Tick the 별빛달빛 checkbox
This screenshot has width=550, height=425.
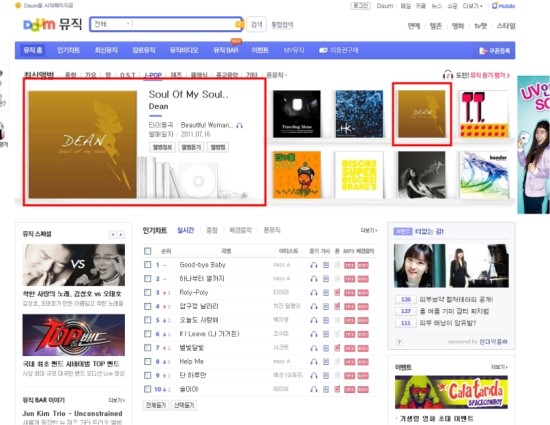click(x=148, y=348)
